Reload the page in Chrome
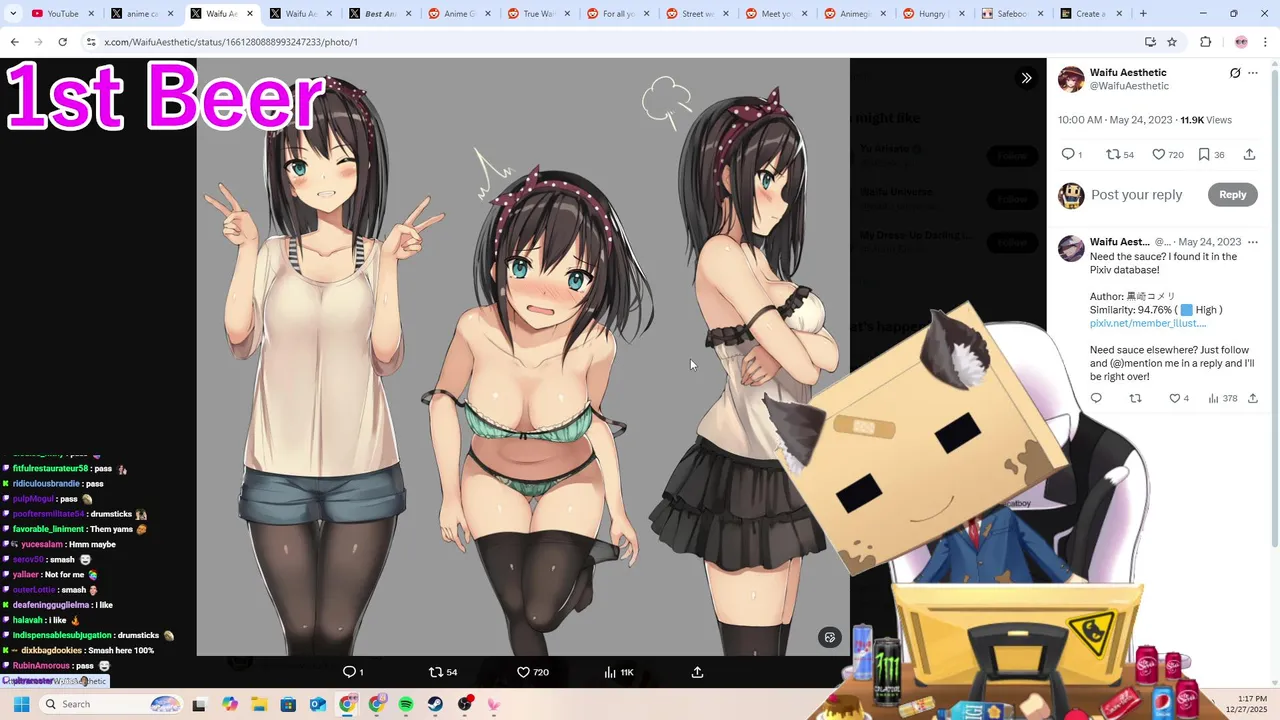Image resolution: width=1280 pixels, height=720 pixels. pyautogui.click(x=62, y=42)
